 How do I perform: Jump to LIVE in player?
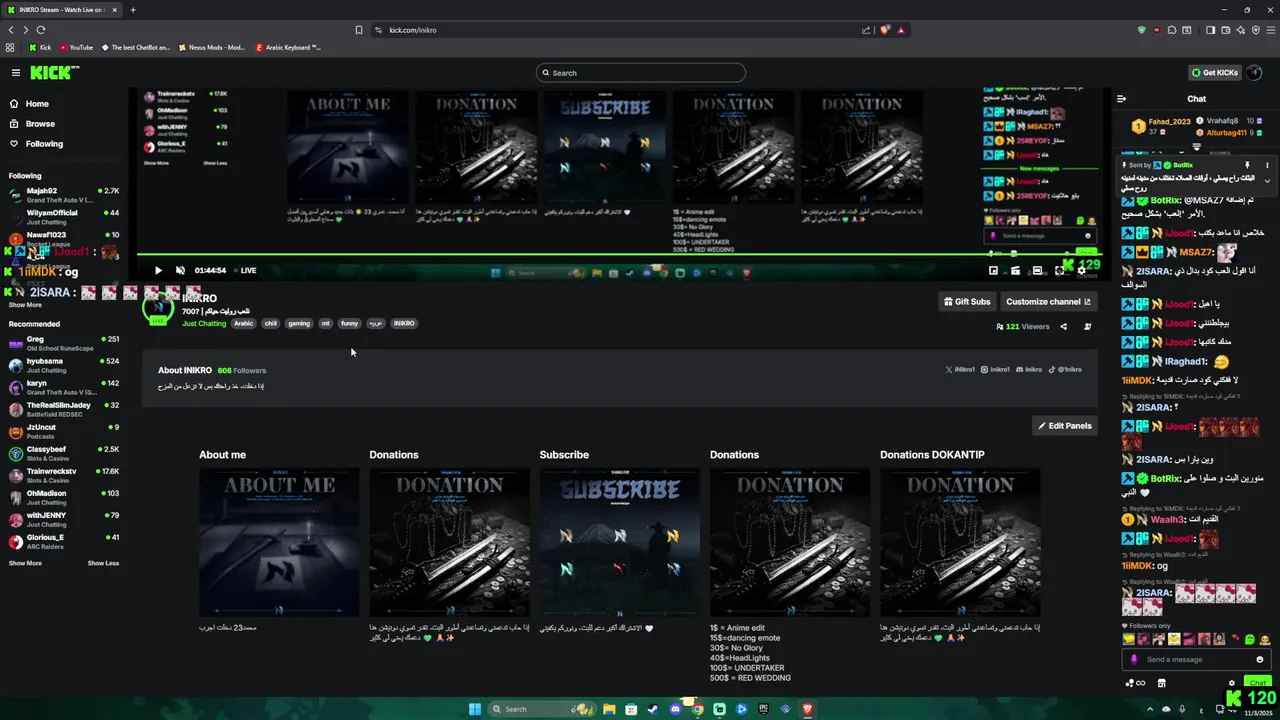tap(245, 270)
